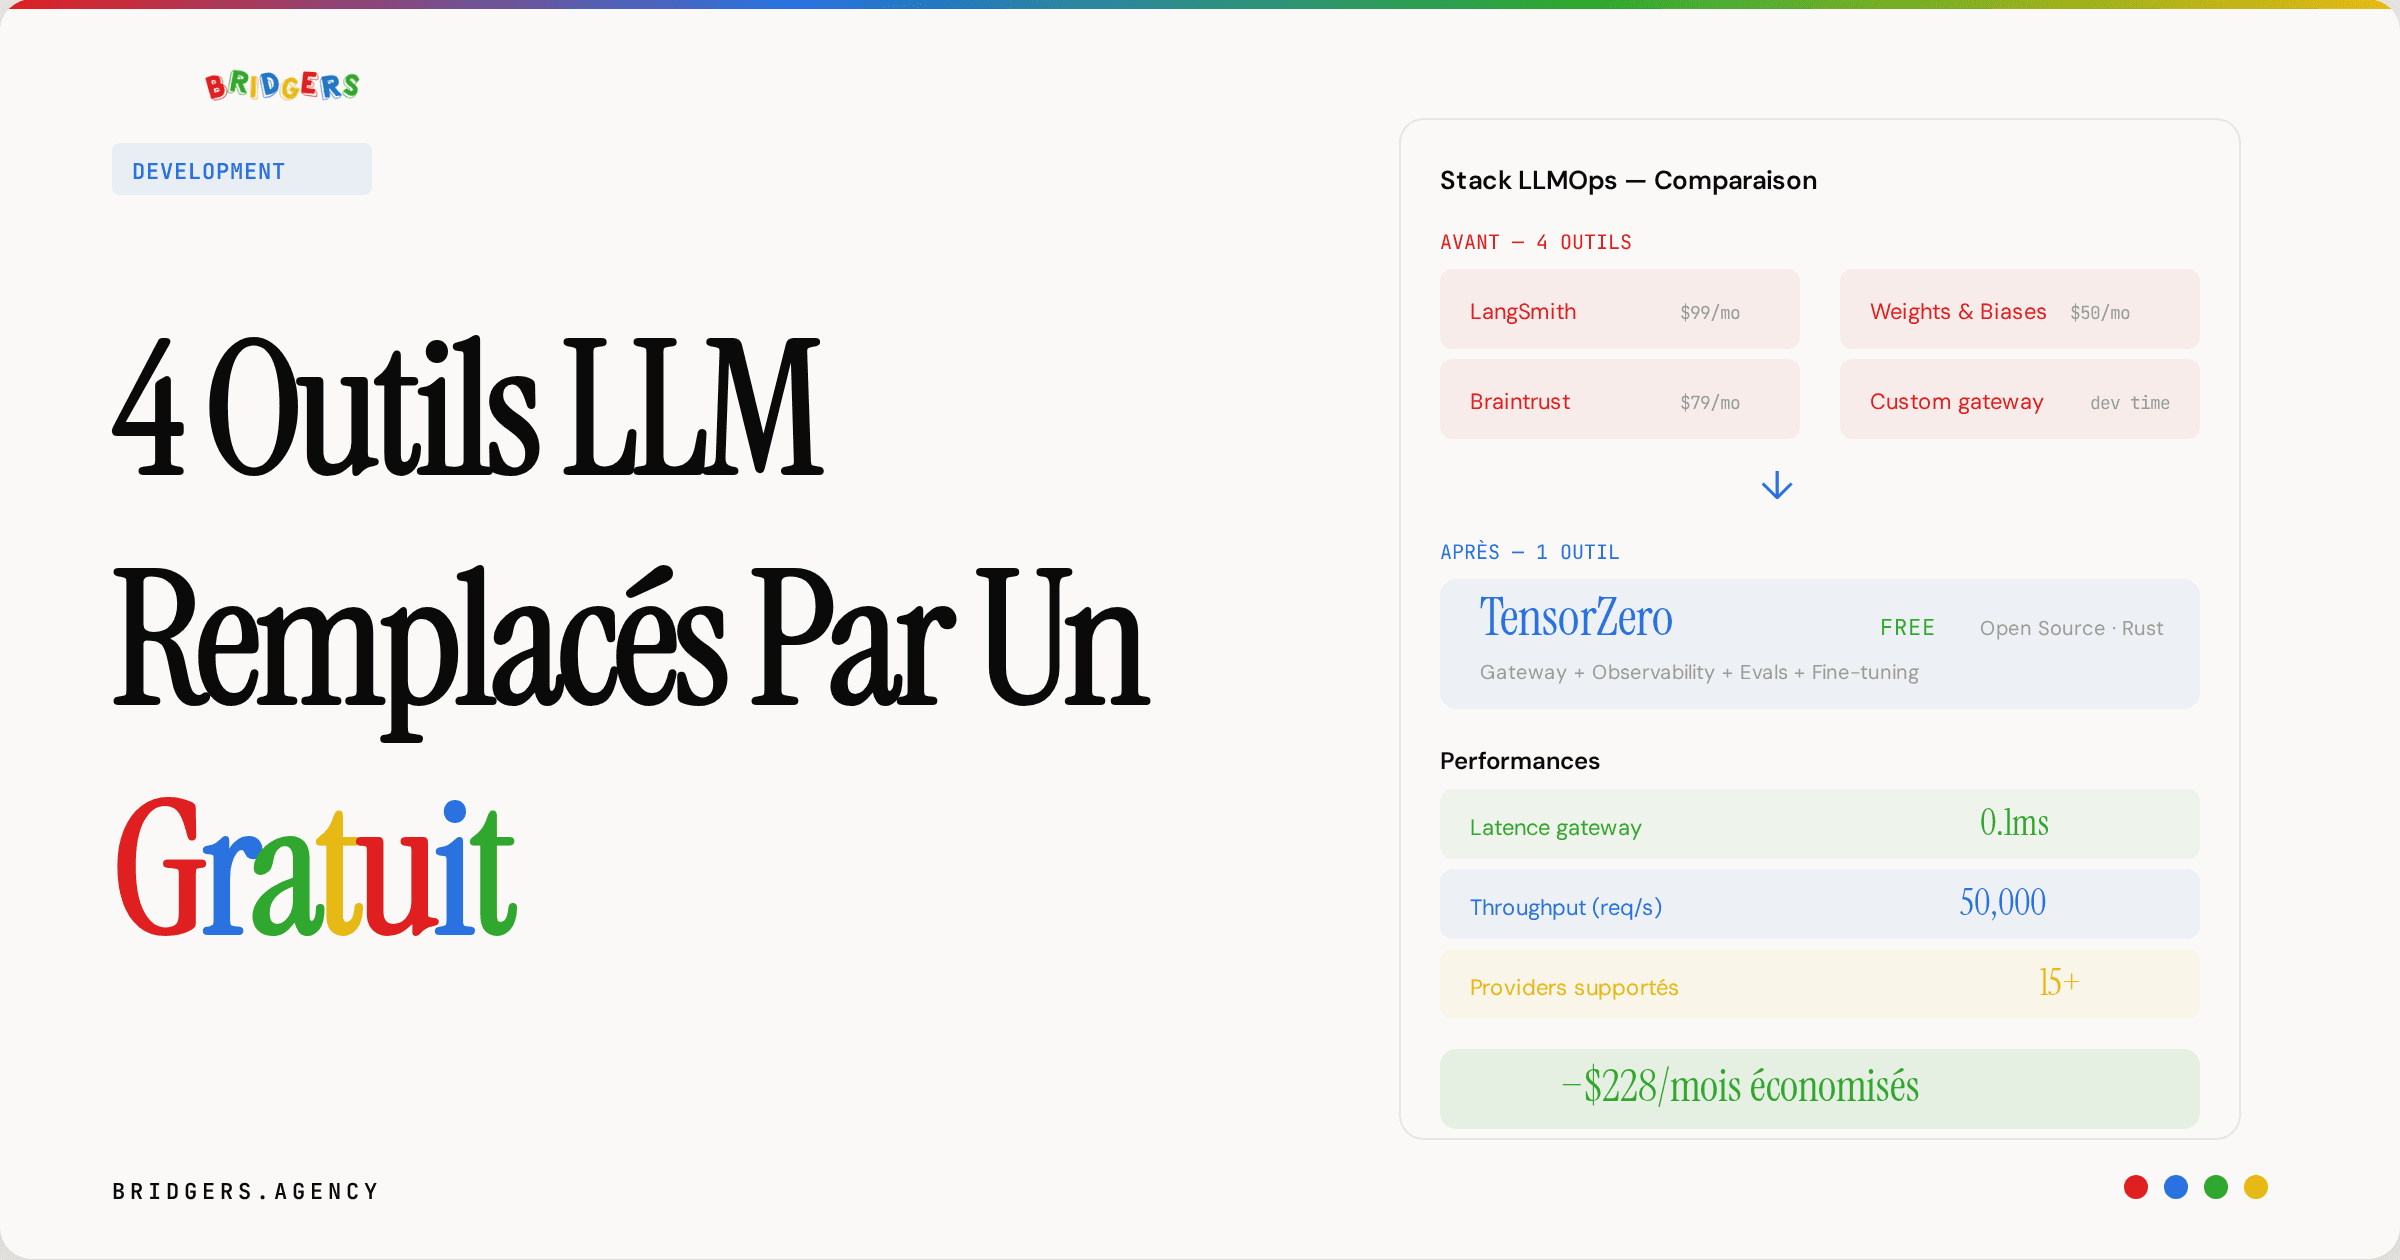Expand the AVANT — 4 OUTILS section
The width and height of the screenshot is (2400, 1260).
click(1535, 241)
